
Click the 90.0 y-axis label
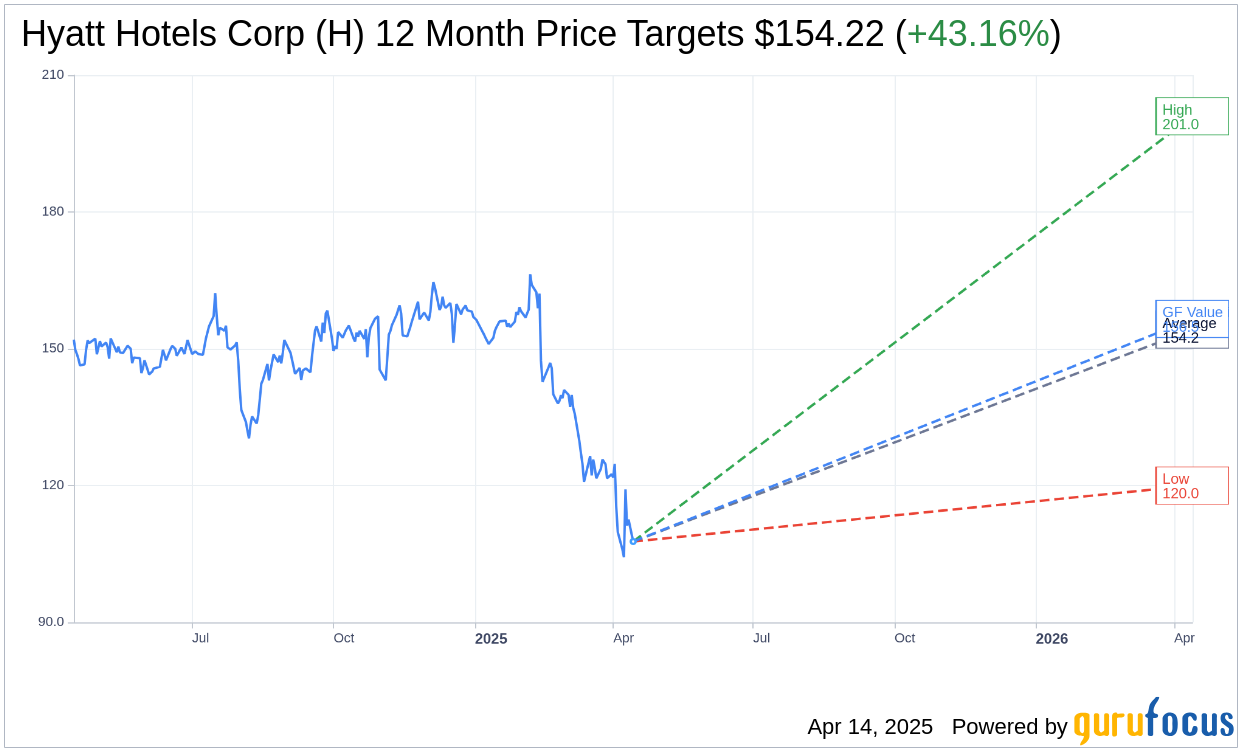click(50, 622)
